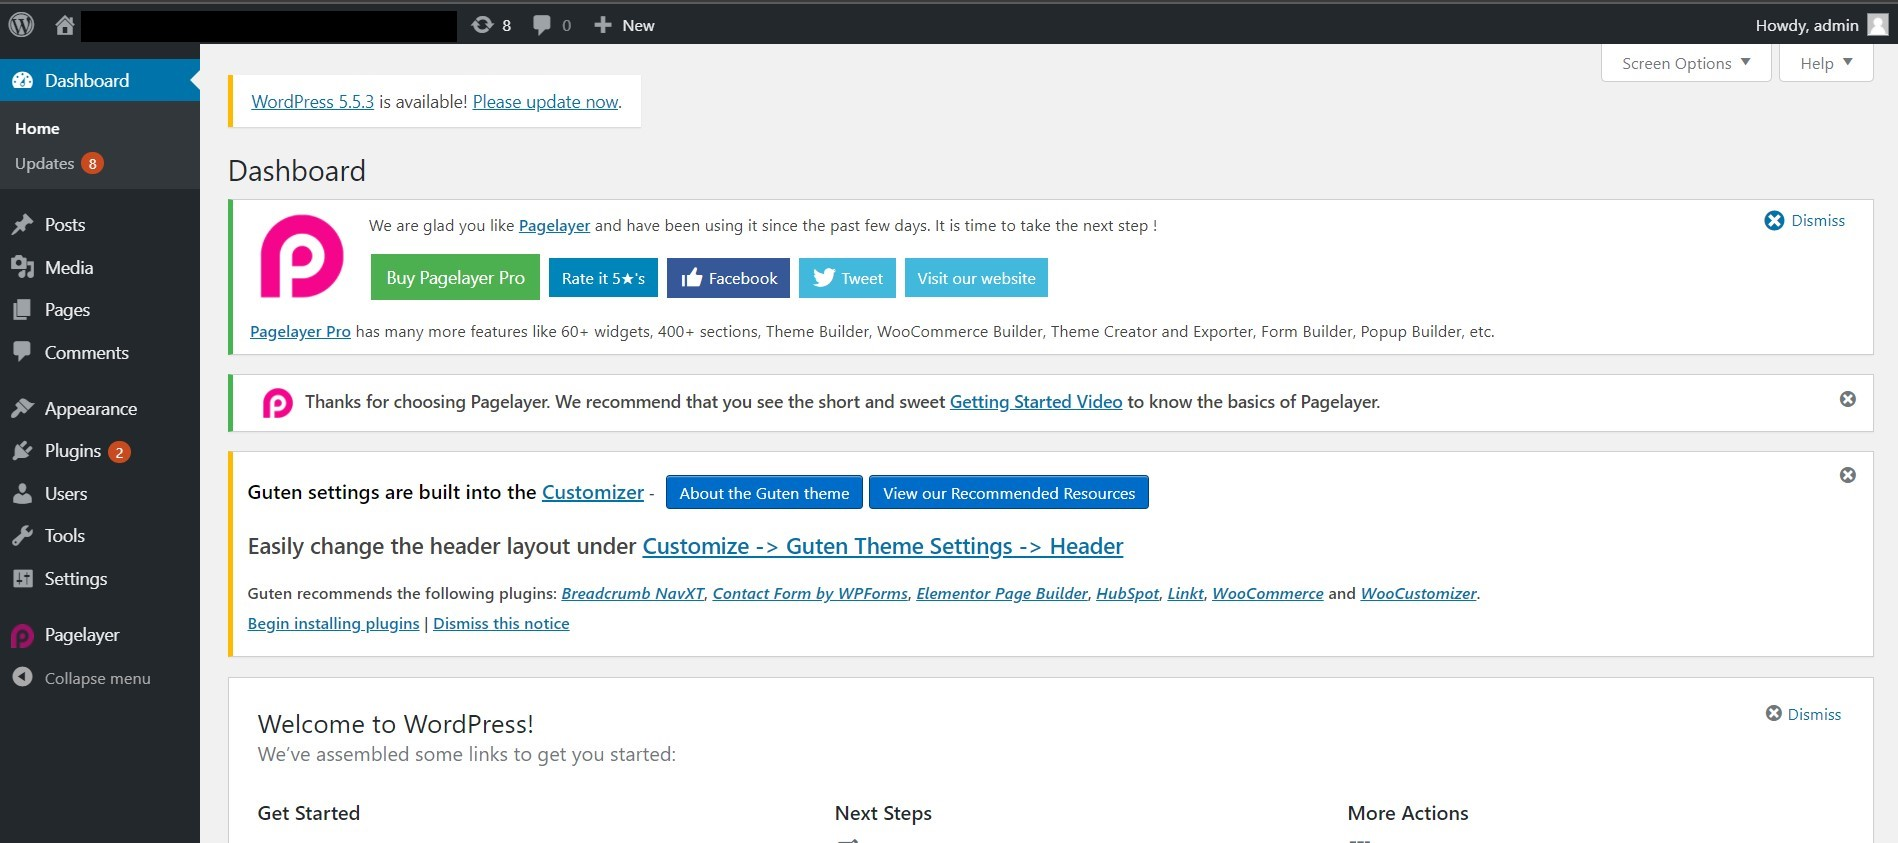
Task: Open the WordPress logo menu in admin bar
Action: (21, 25)
